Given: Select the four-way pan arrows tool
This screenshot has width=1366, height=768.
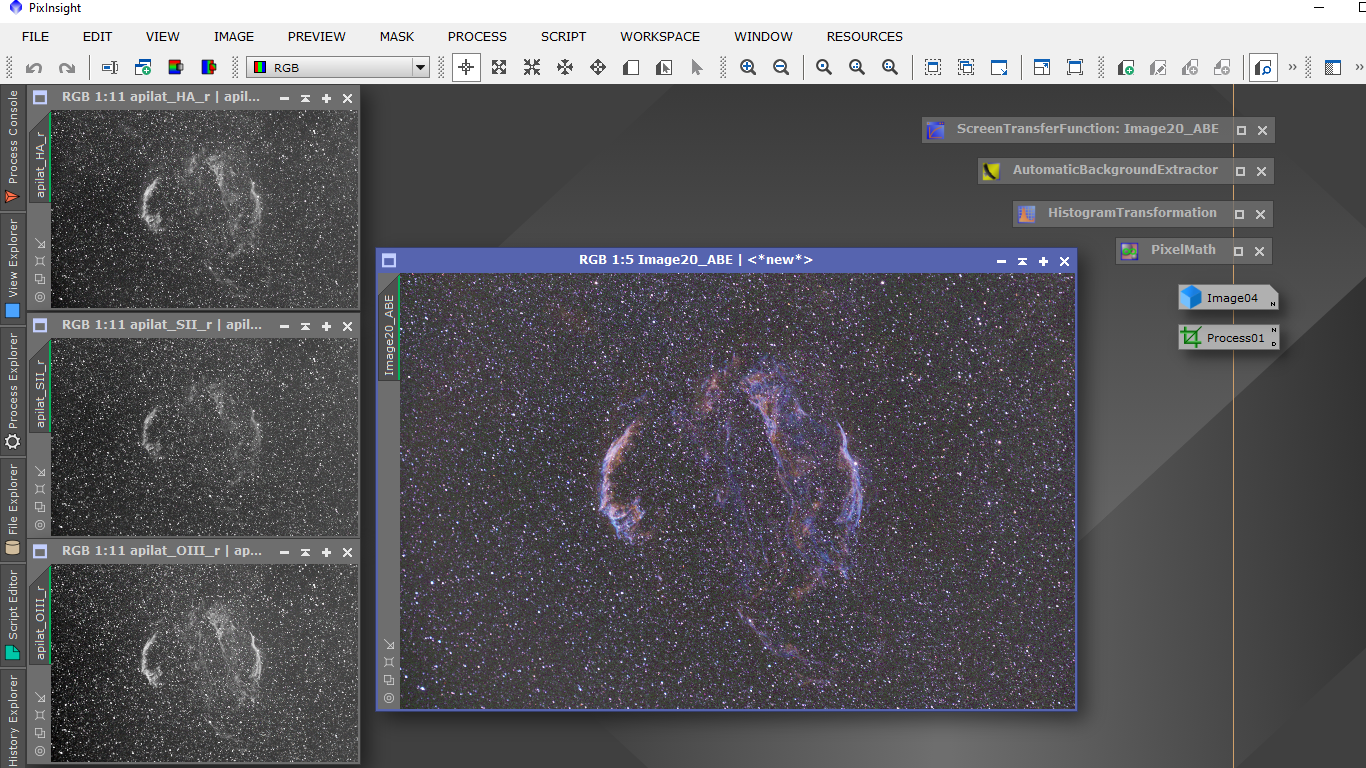Looking at the screenshot, I should 598,68.
